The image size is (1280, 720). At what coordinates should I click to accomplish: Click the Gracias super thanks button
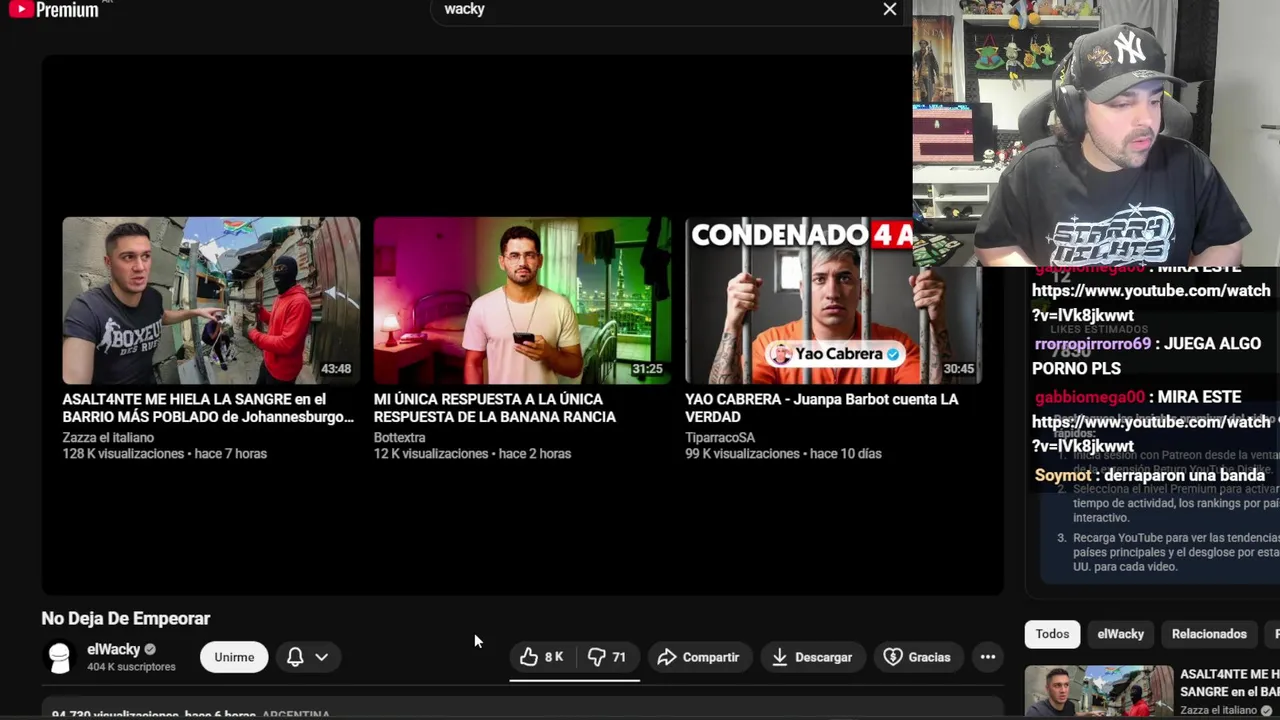tap(917, 657)
